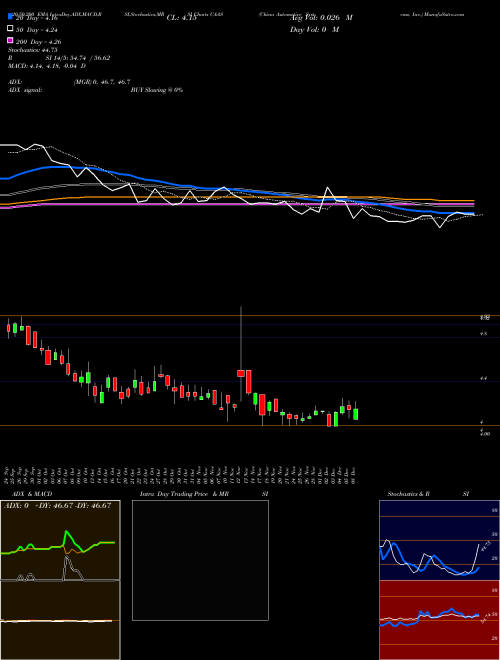Click the '4.00' price axis label
Viewport: 500px width, 660px height.
click(485, 433)
